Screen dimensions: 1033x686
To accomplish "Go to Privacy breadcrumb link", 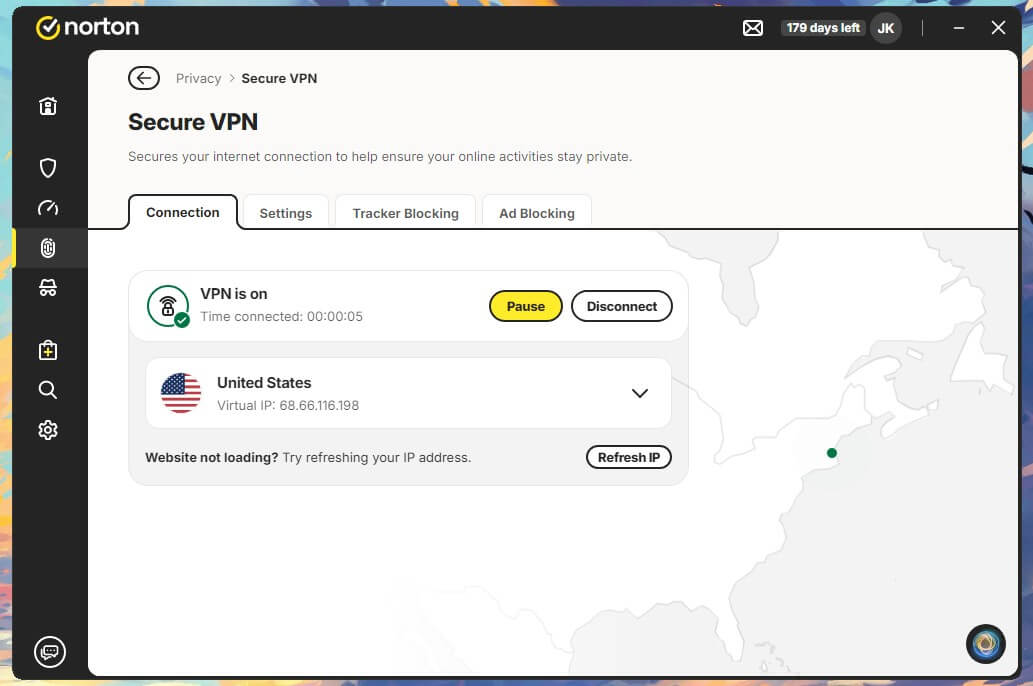I will click(x=198, y=78).
